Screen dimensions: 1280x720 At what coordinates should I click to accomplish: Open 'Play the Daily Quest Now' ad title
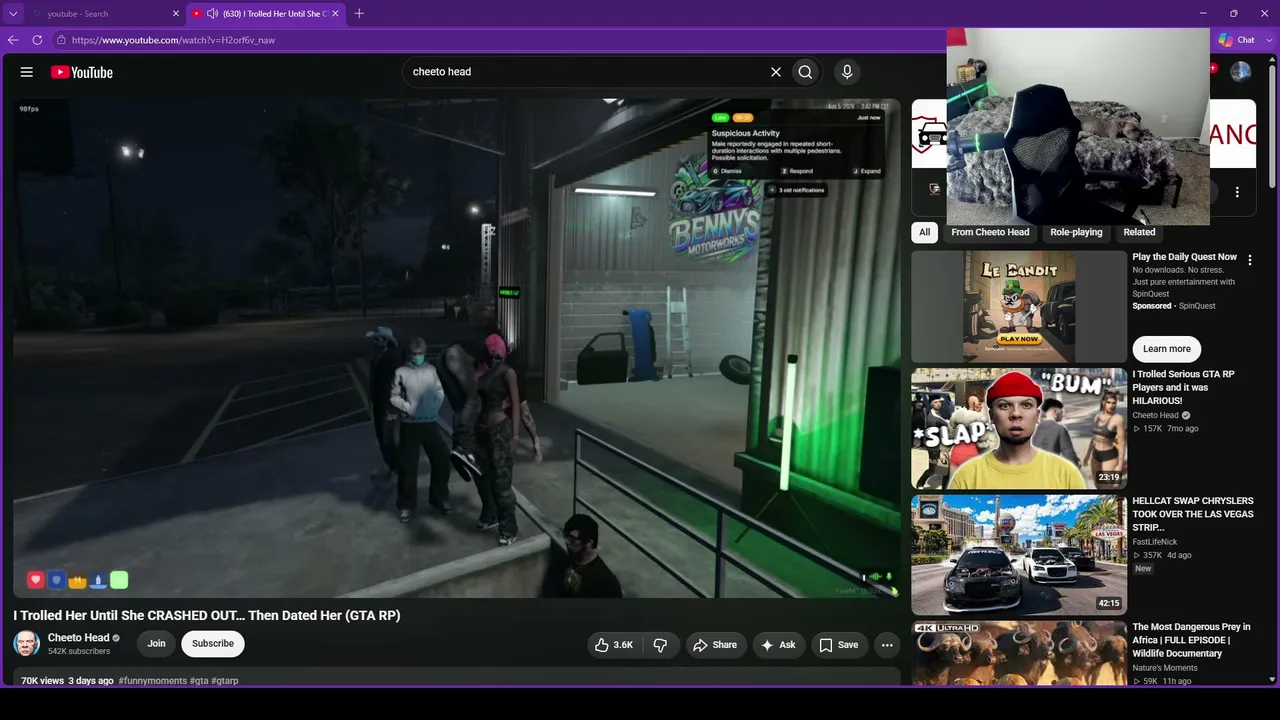click(1185, 257)
